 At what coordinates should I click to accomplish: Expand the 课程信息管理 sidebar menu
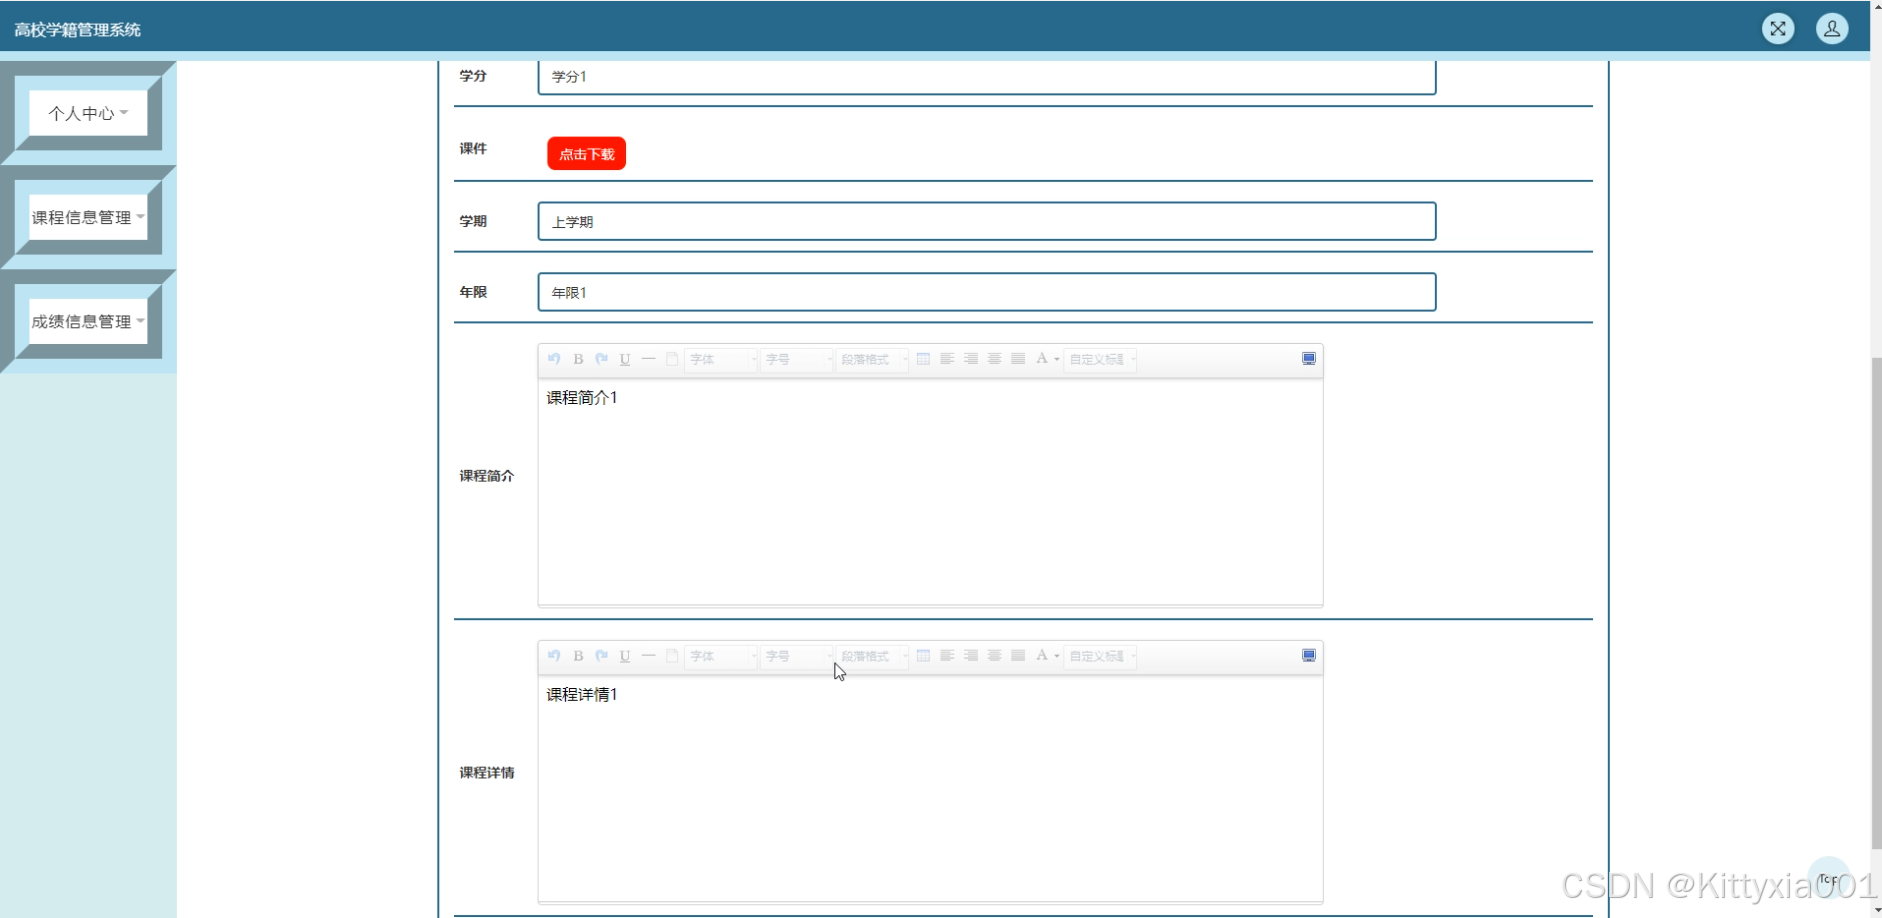coord(88,217)
